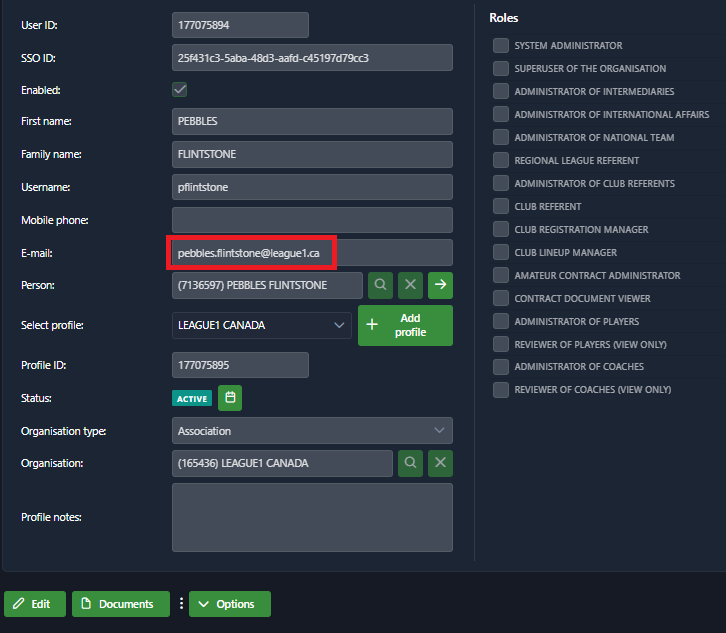Image resolution: width=726 pixels, height=633 pixels.
Task: Tick the Administrator of Players role
Action: pyautogui.click(x=501, y=322)
